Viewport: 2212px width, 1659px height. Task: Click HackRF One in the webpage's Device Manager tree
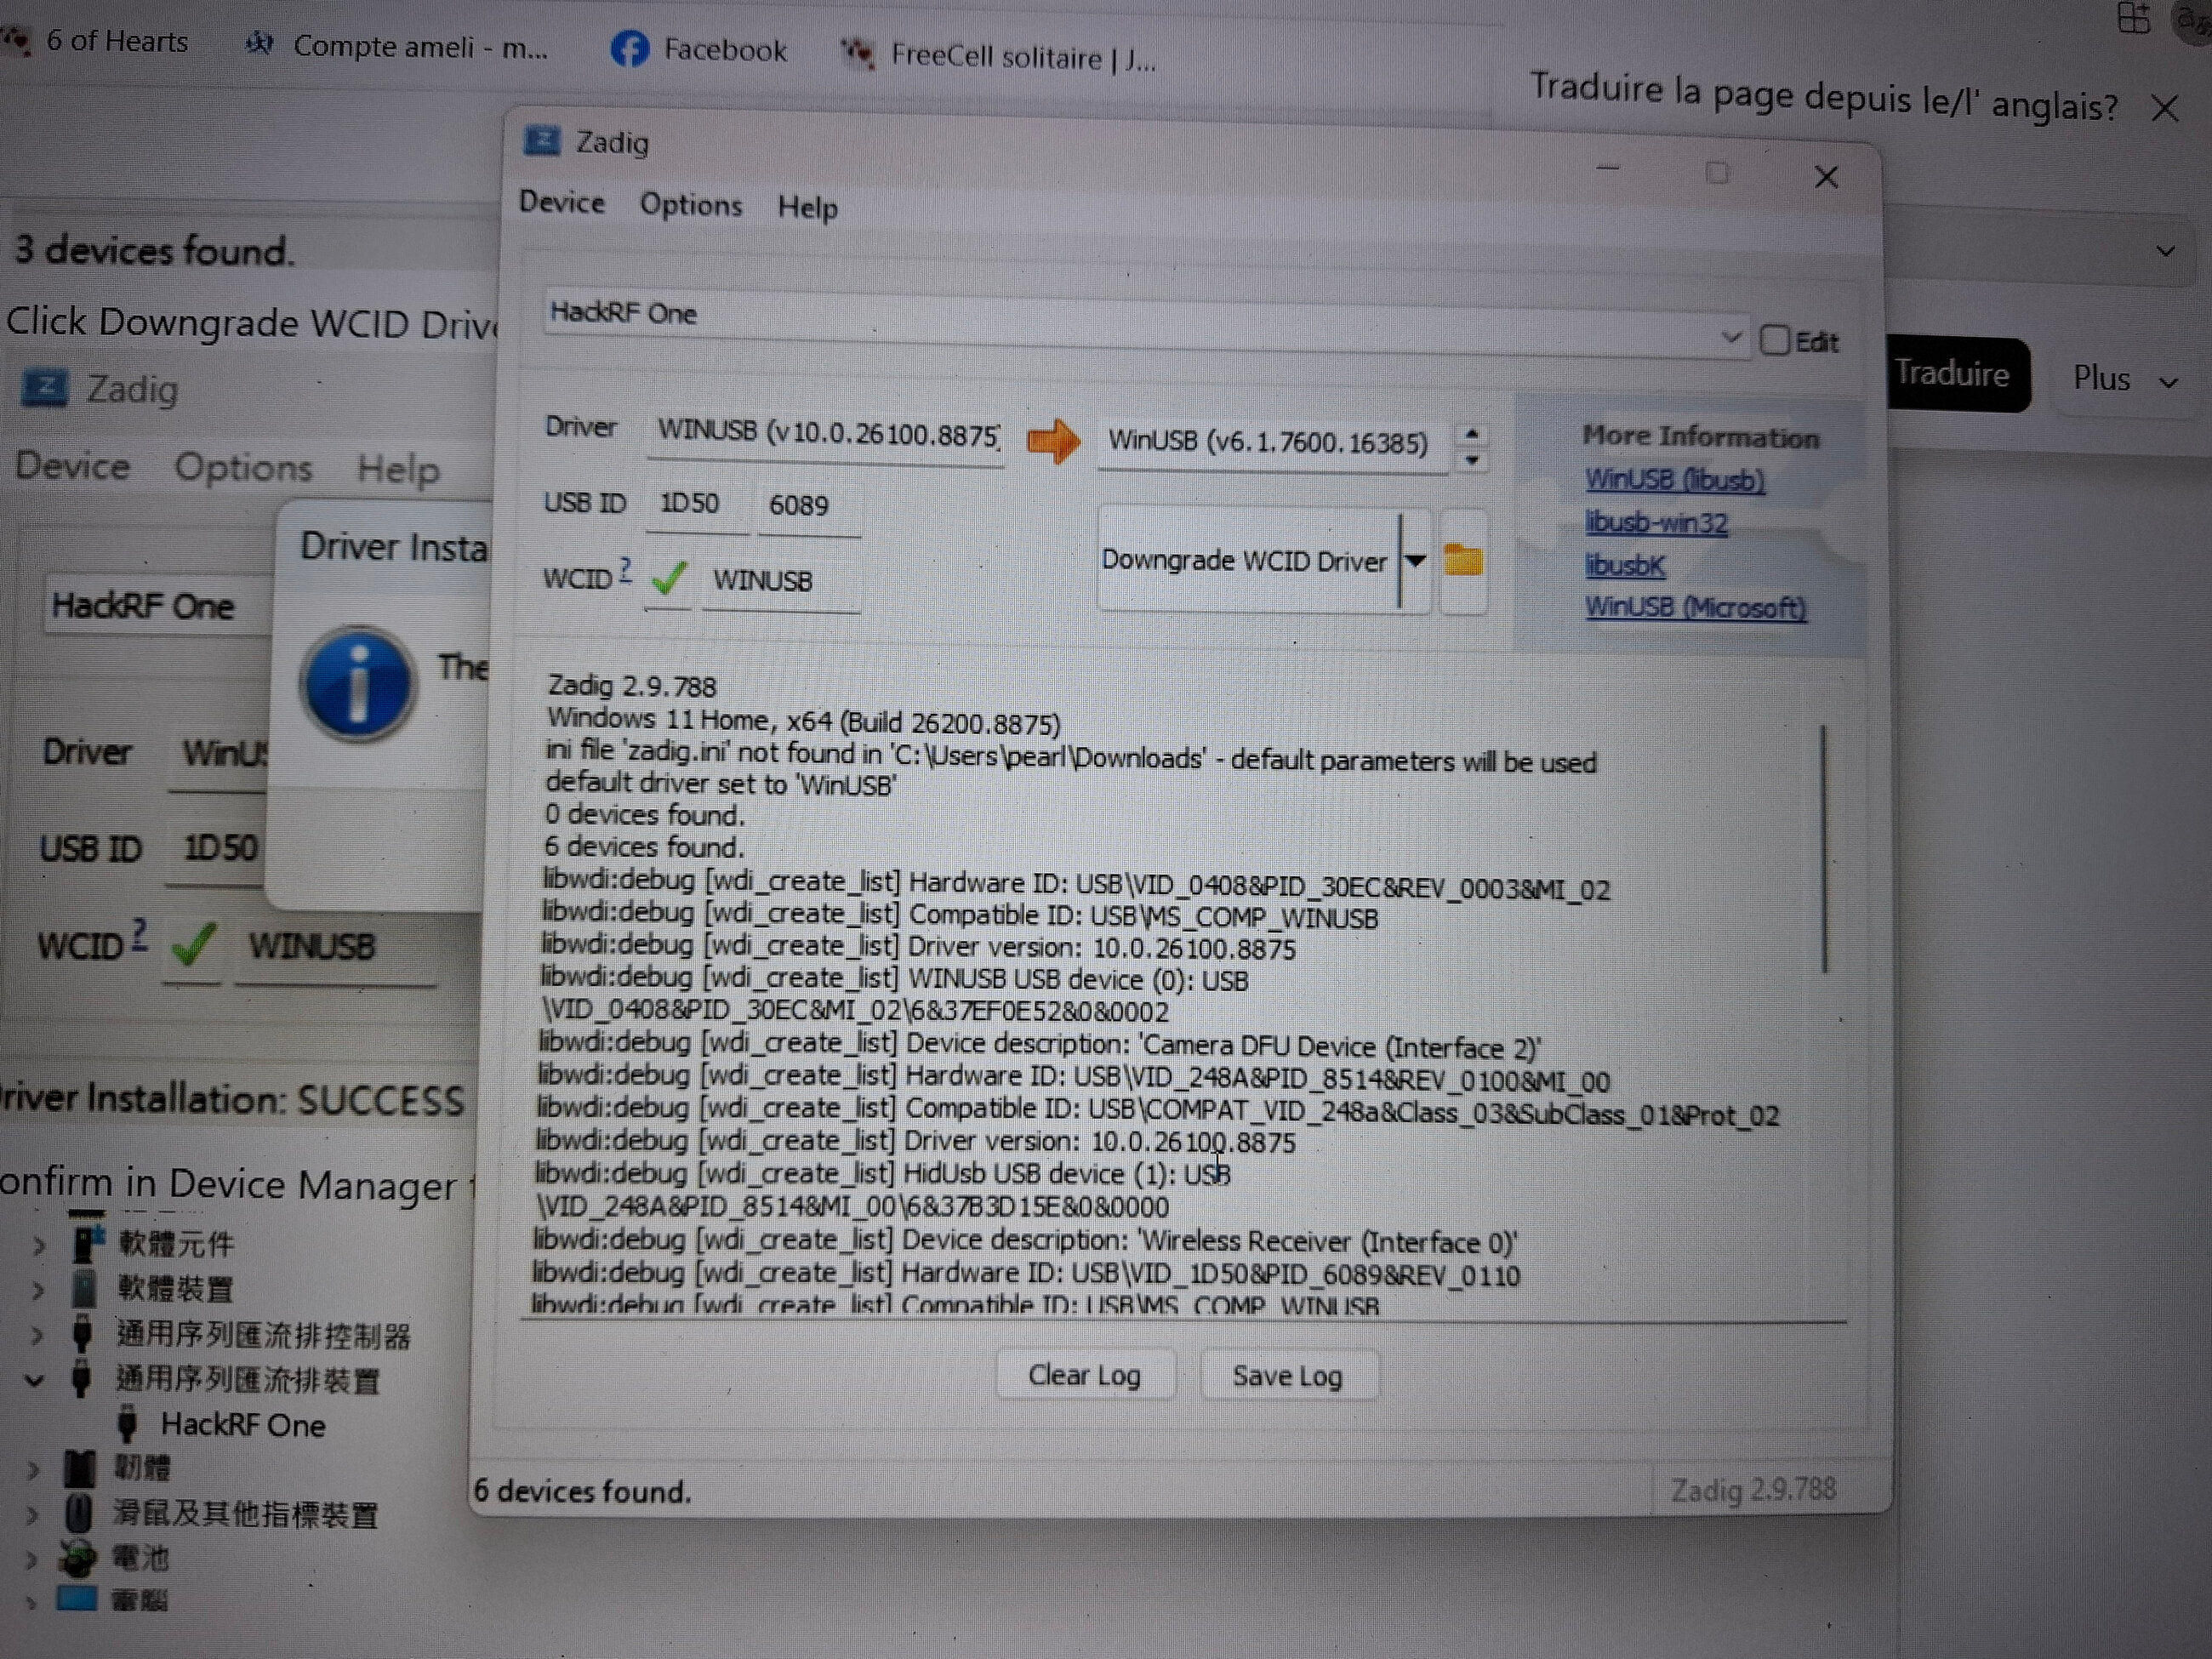(243, 1425)
